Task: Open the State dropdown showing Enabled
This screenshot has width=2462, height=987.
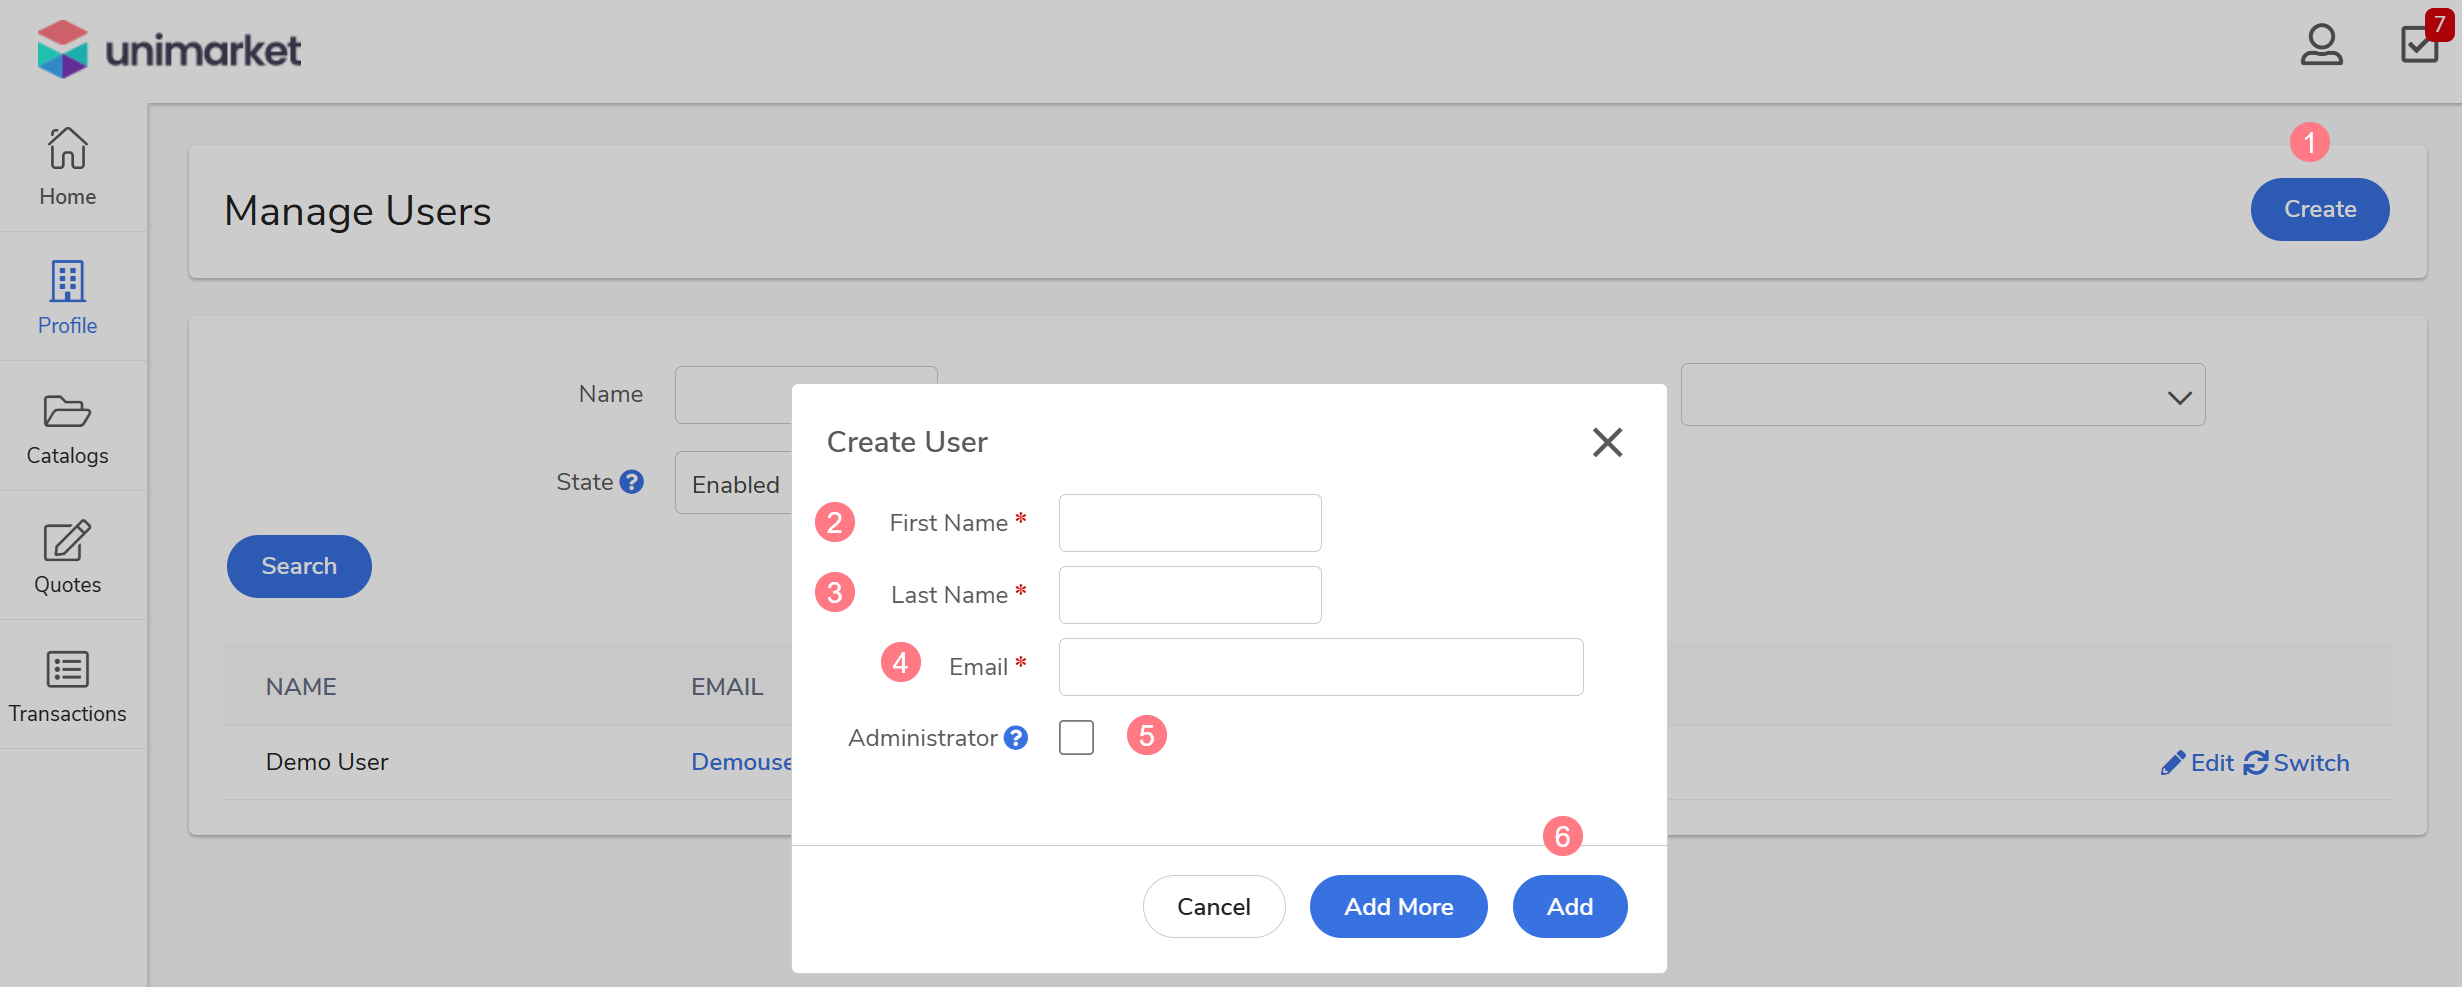Action: click(x=735, y=484)
